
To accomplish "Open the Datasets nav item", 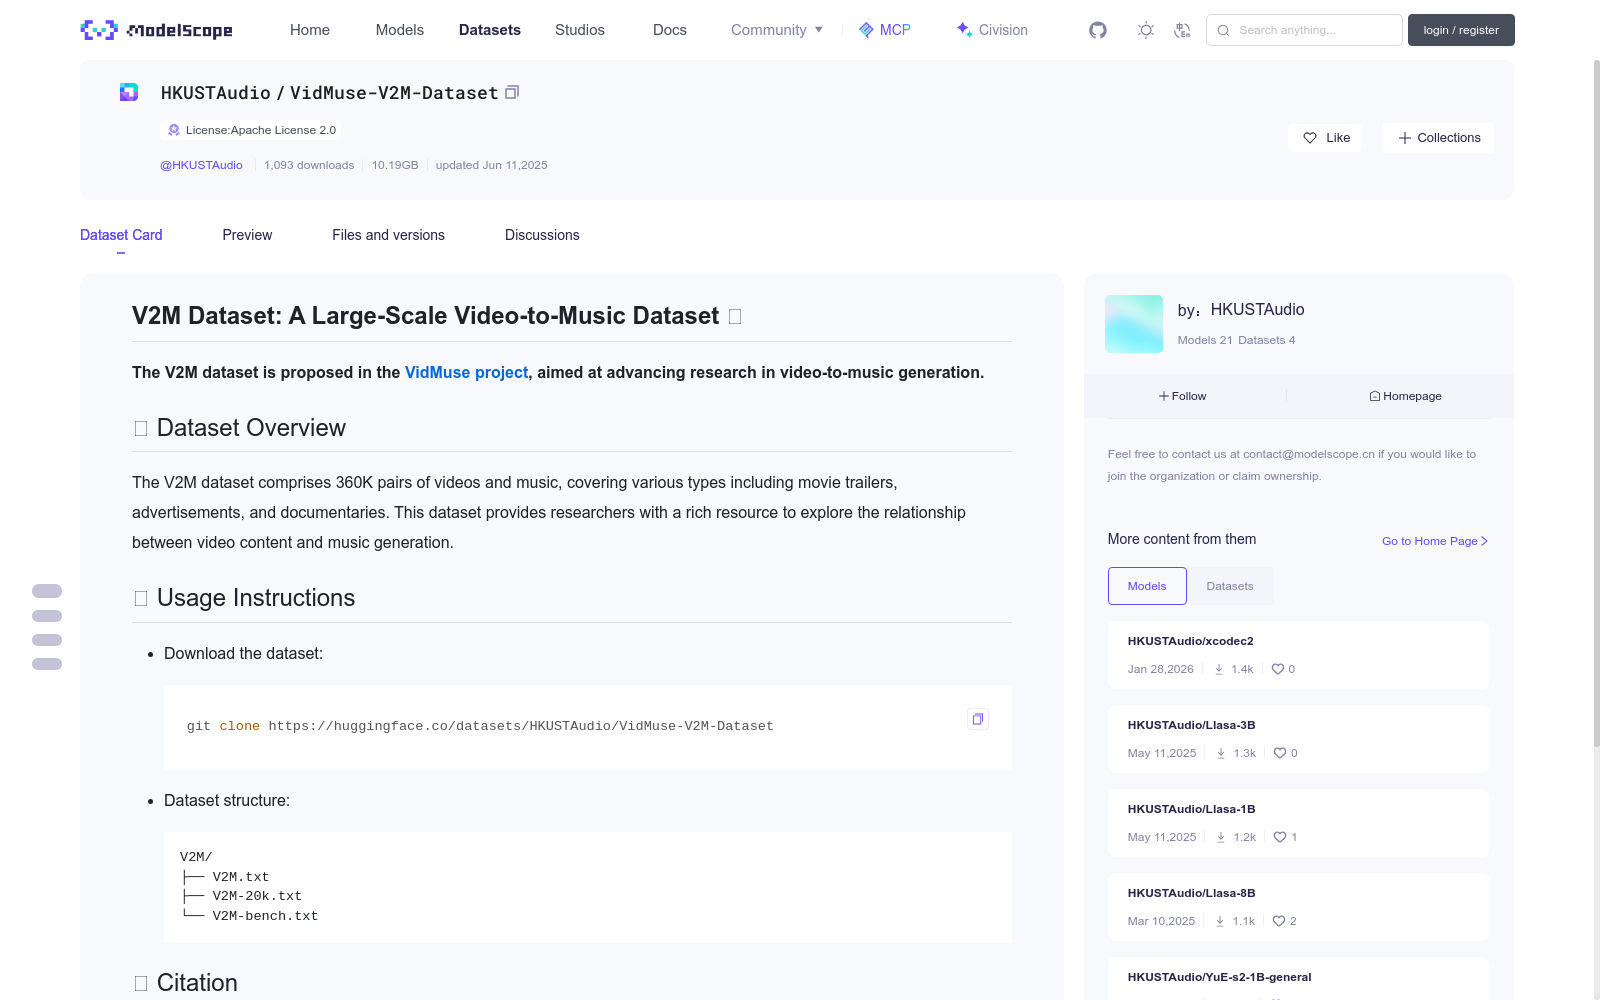I will 490,30.
